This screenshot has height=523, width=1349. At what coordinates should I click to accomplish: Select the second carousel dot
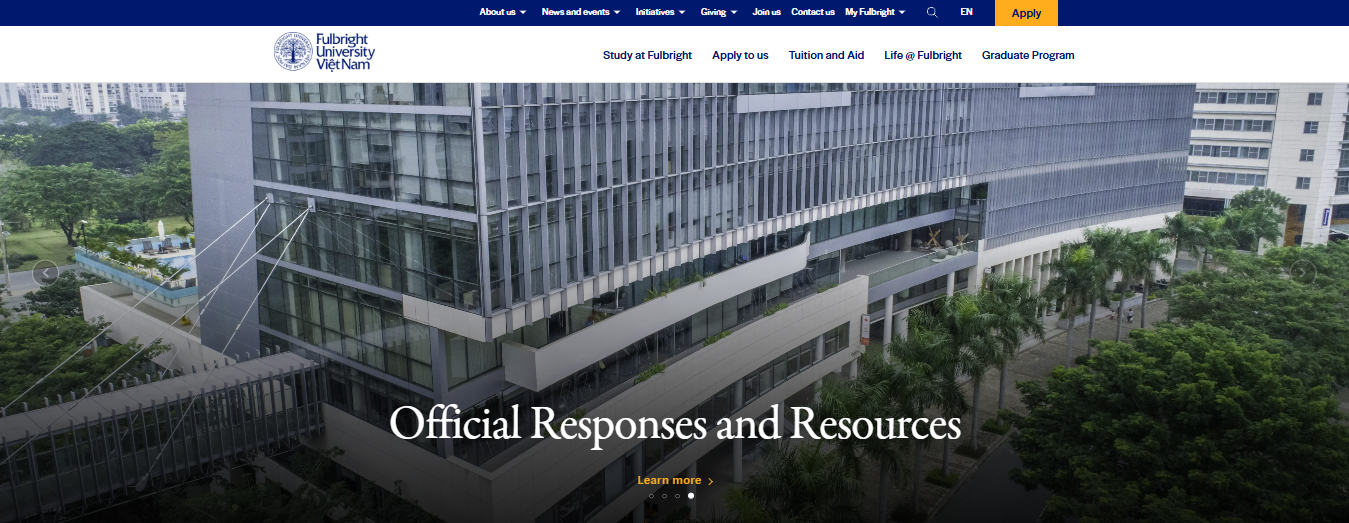pyautogui.click(x=664, y=496)
